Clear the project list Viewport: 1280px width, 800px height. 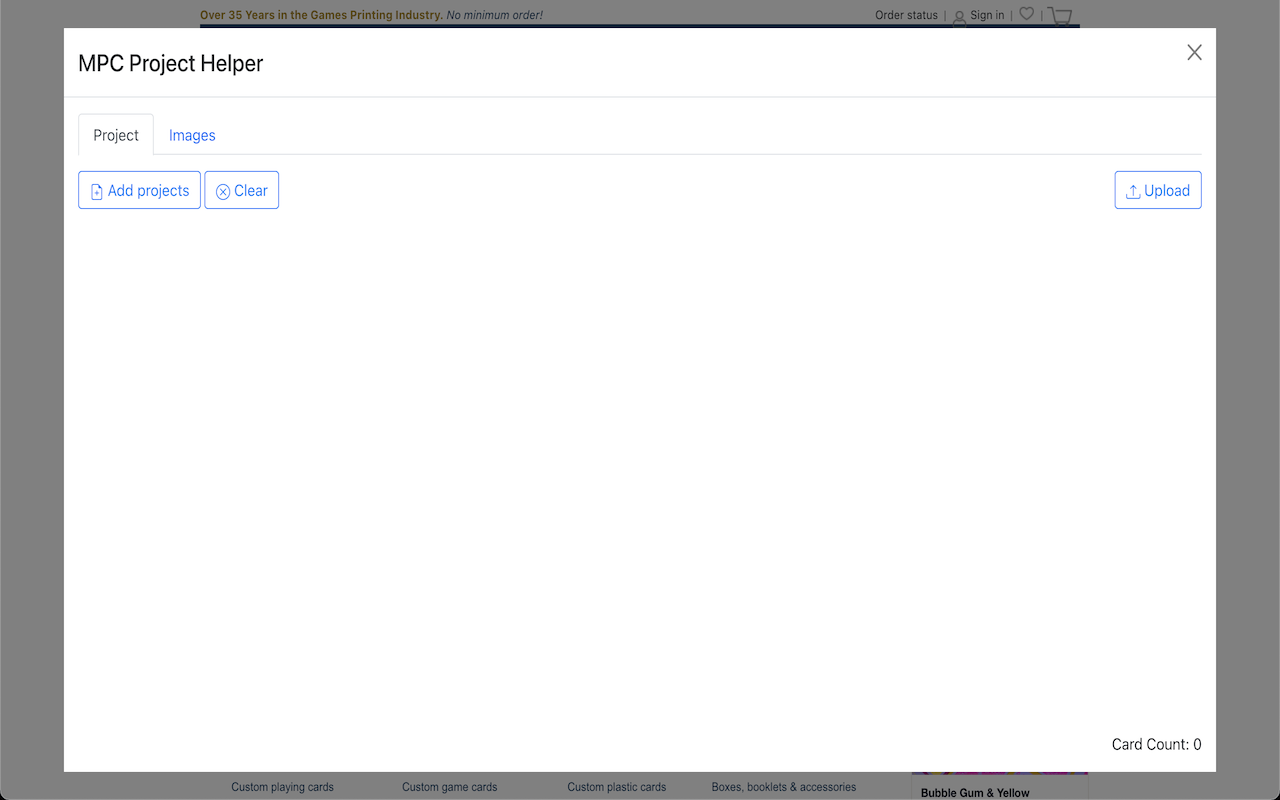coord(242,190)
